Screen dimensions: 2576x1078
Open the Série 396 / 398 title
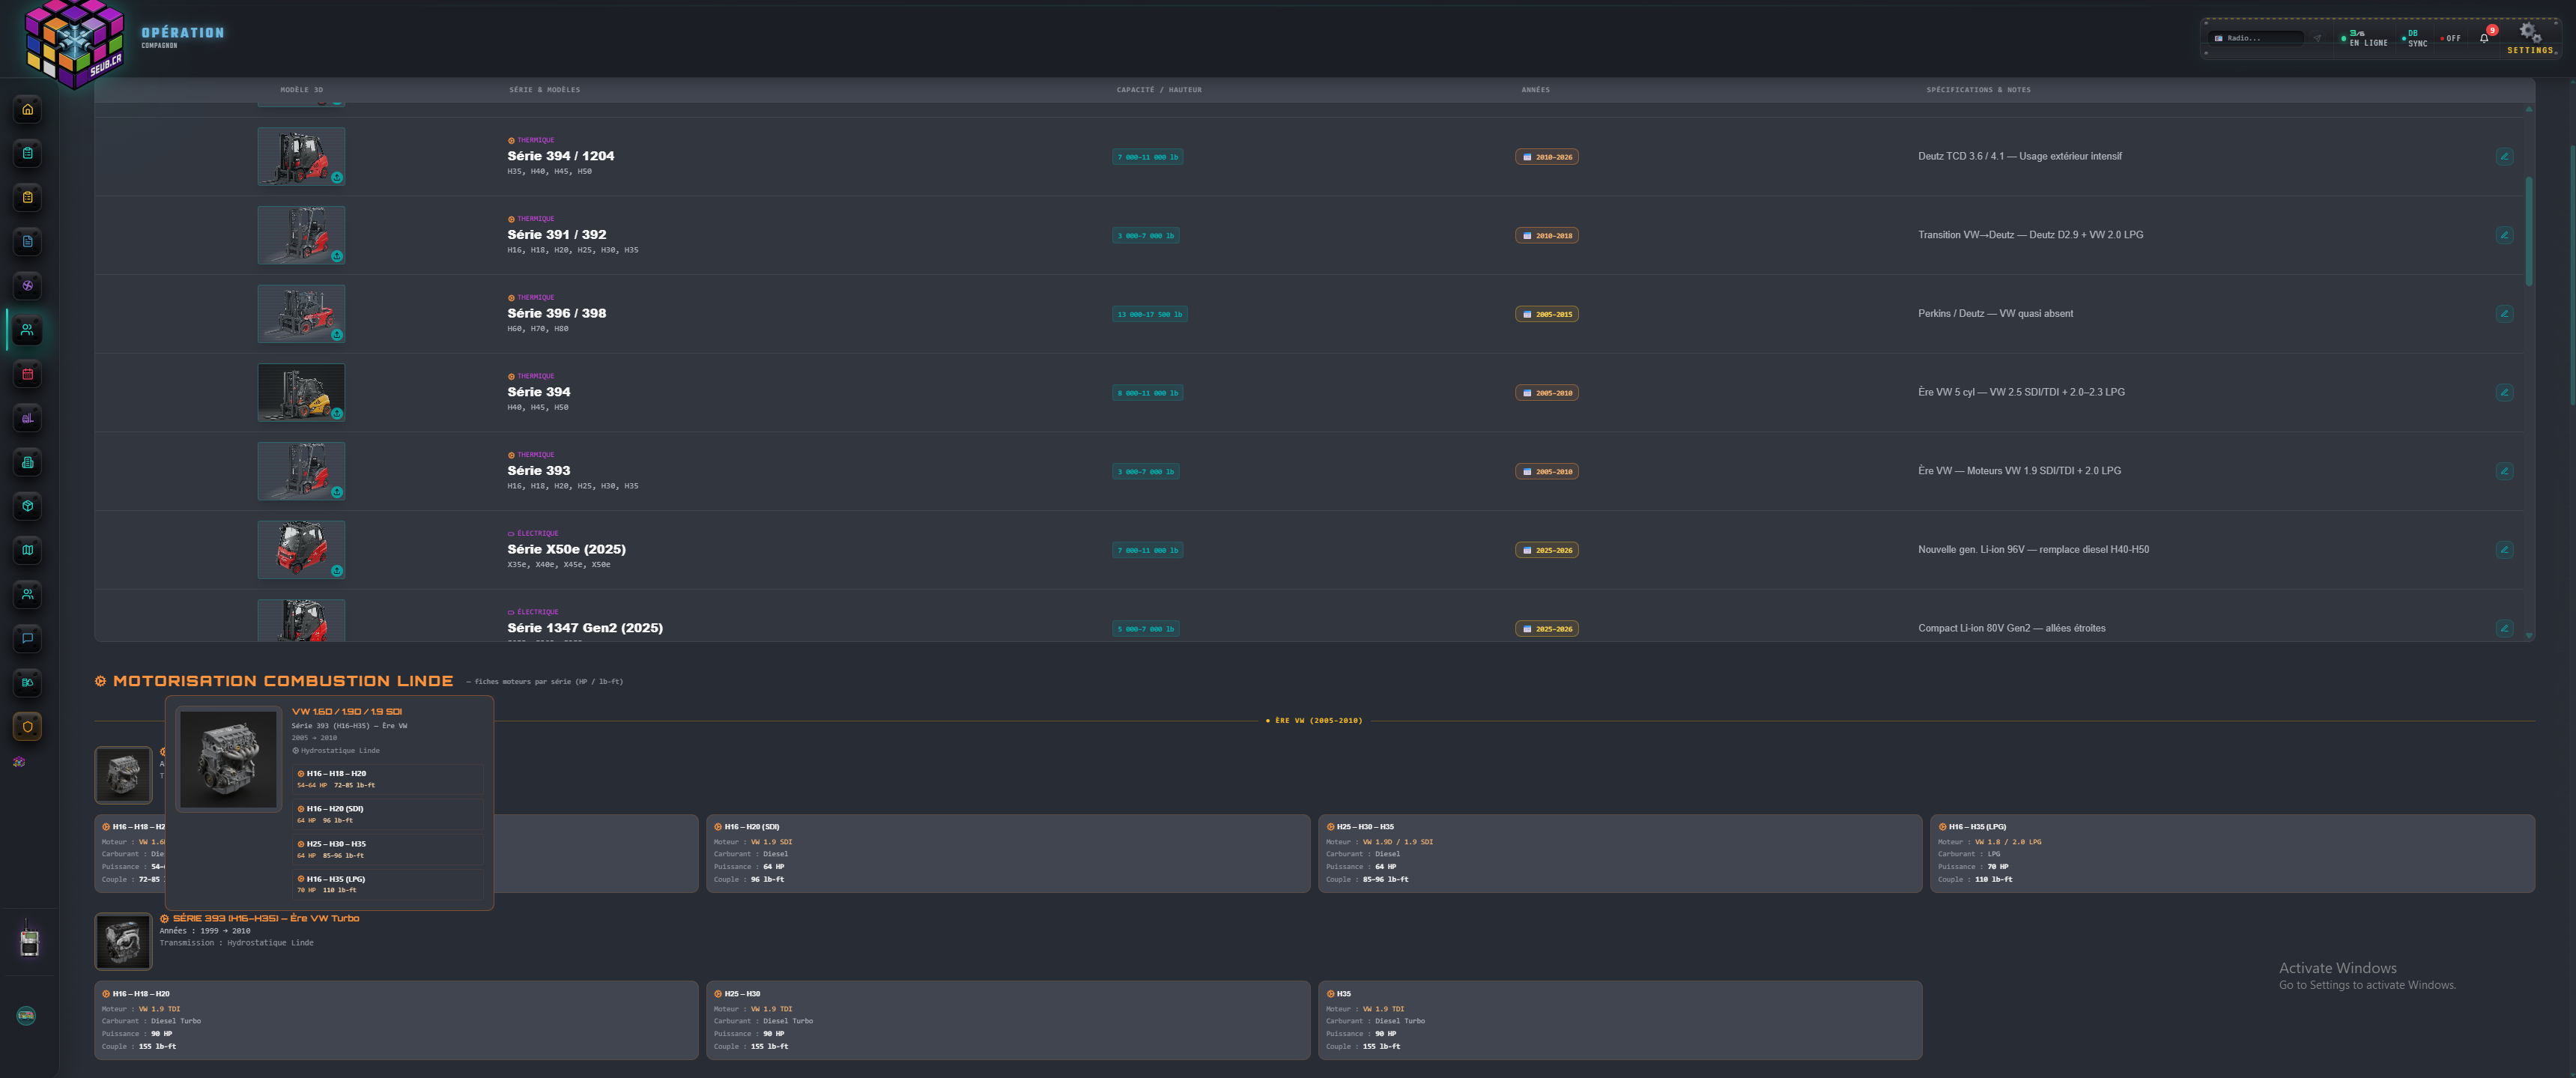[x=556, y=314]
